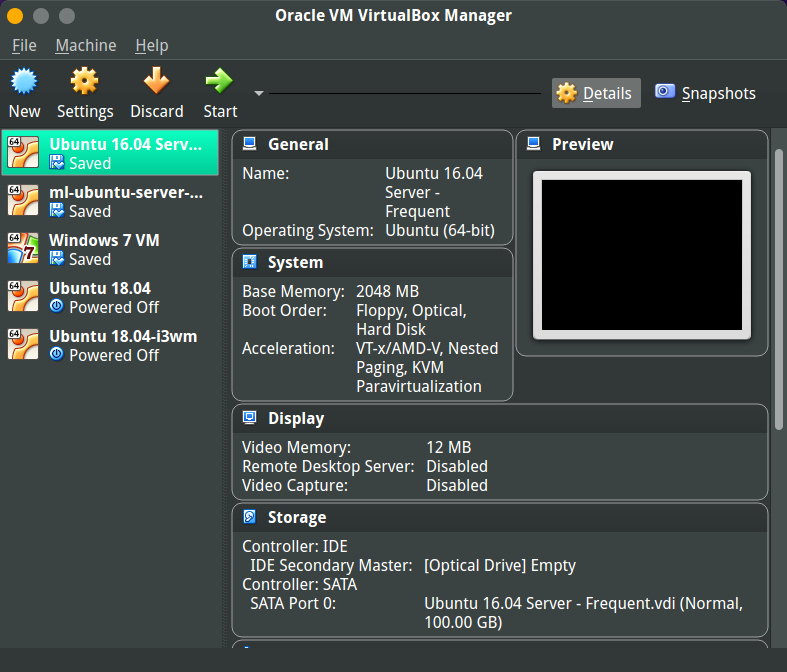Click the Preview section header

[x=642, y=145]
